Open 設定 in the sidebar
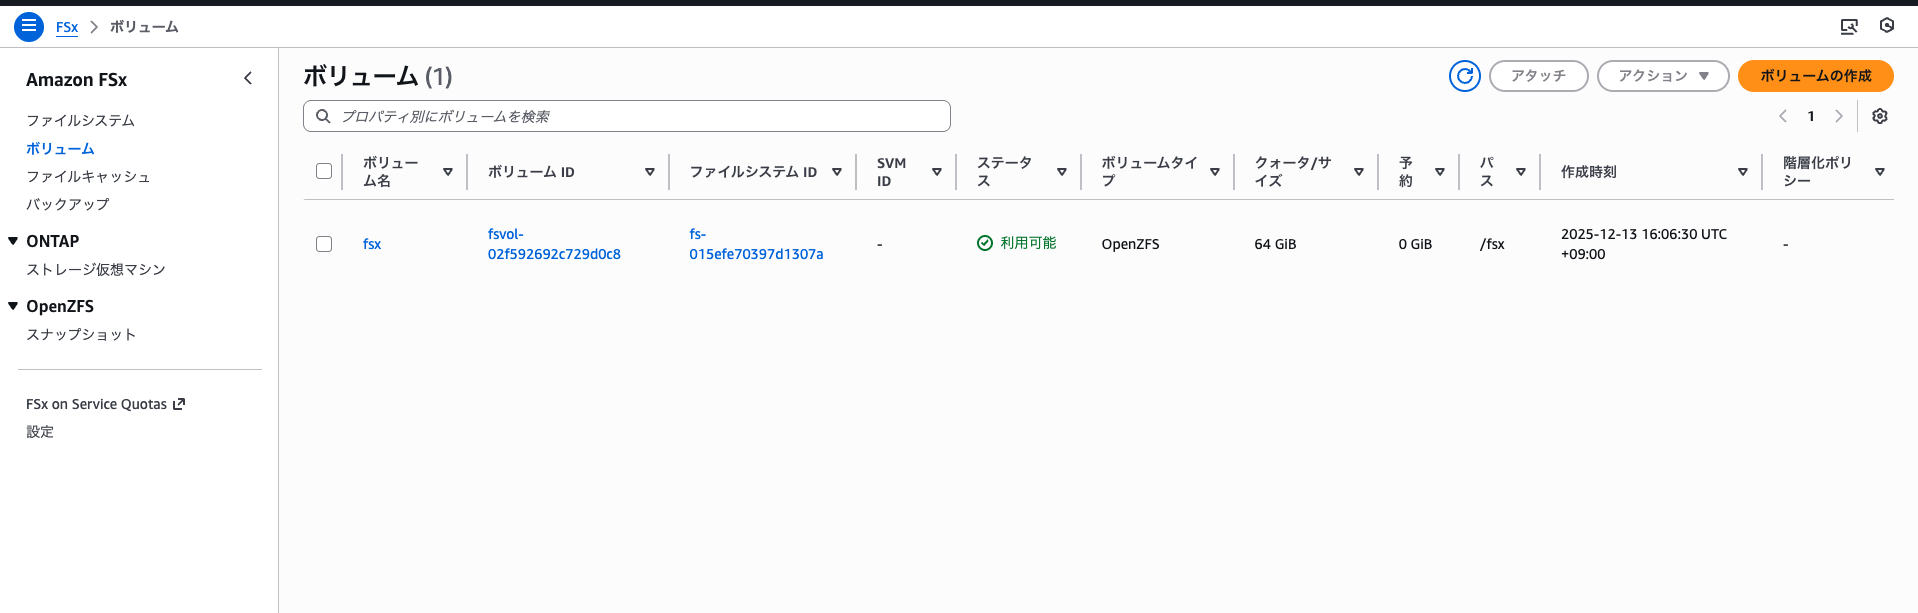Viewport: 1918px width, 613px height. tap(40, 432)
